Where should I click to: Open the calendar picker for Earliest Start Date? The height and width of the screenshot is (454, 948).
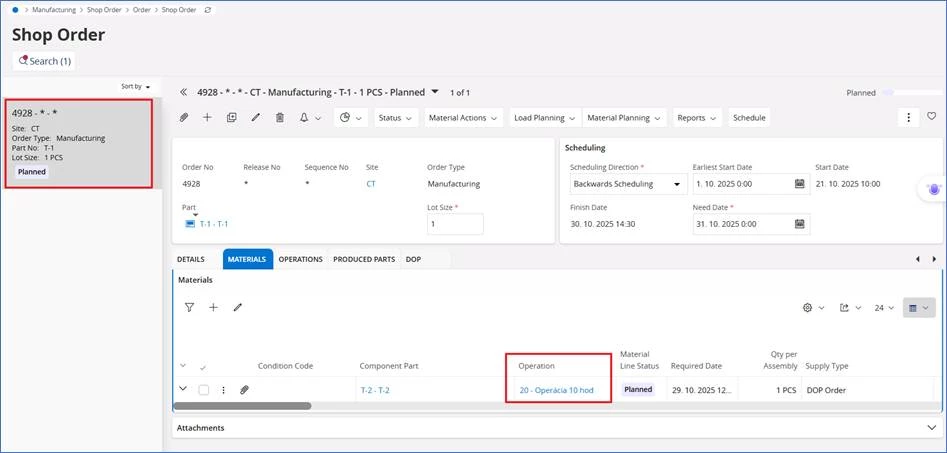[x=799, y=184]
